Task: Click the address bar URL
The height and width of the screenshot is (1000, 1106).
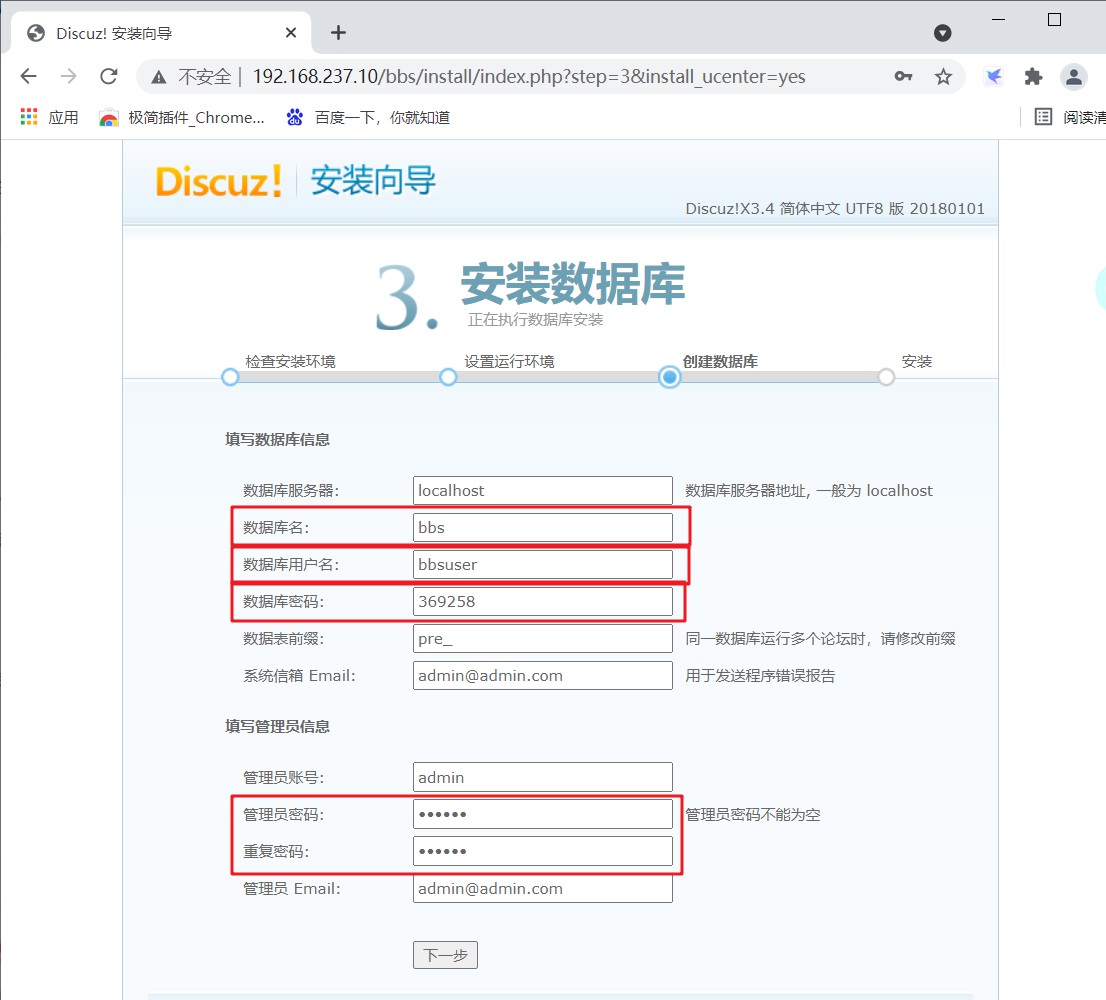Action: click(x=529, y=76)
